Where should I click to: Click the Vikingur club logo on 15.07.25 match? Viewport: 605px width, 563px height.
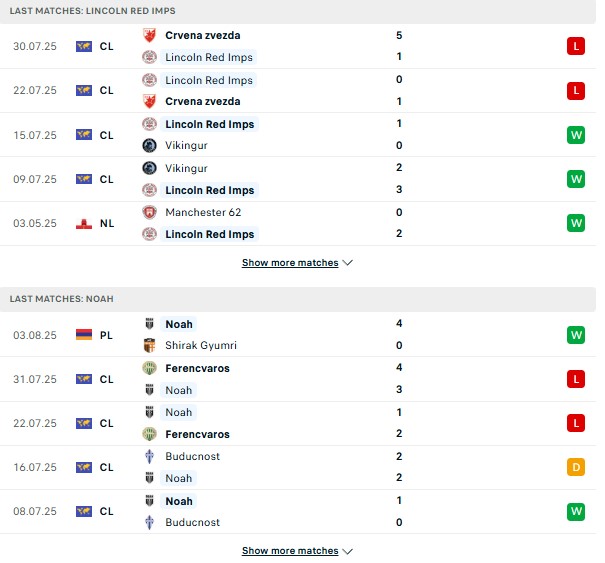coord(149,145)
